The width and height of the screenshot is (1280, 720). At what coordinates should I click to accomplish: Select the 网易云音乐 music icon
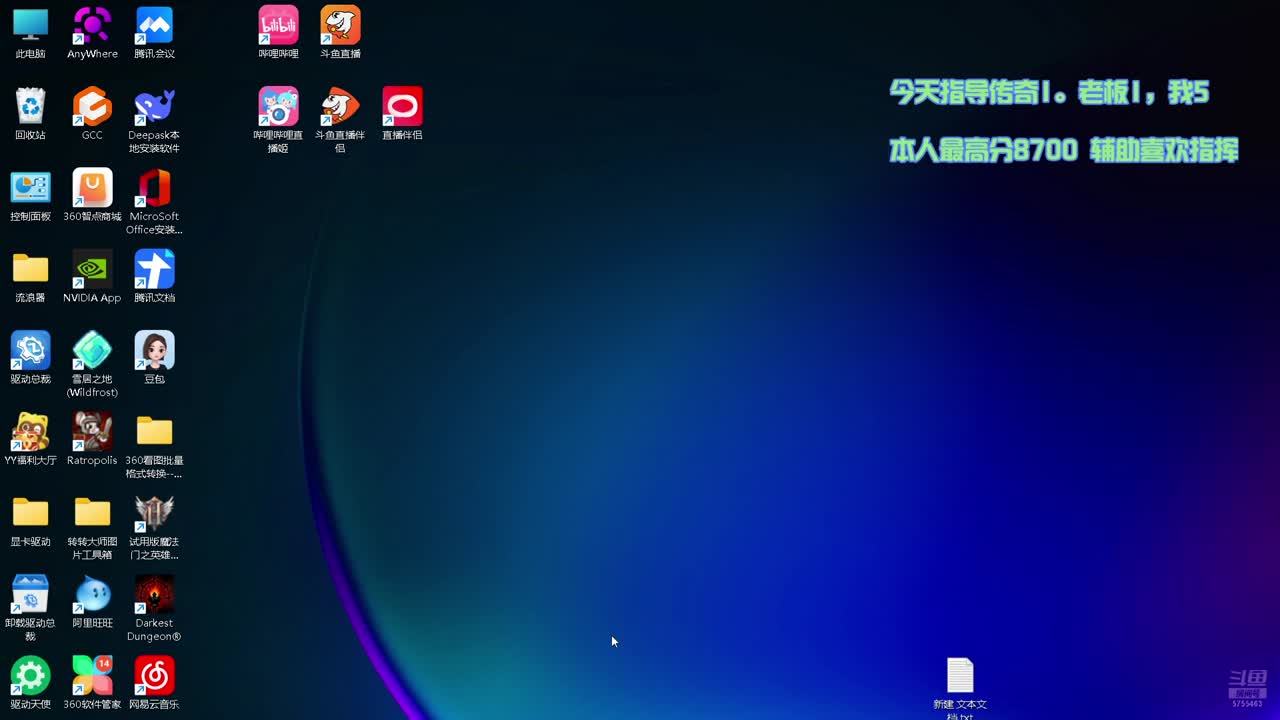point(154,676)
